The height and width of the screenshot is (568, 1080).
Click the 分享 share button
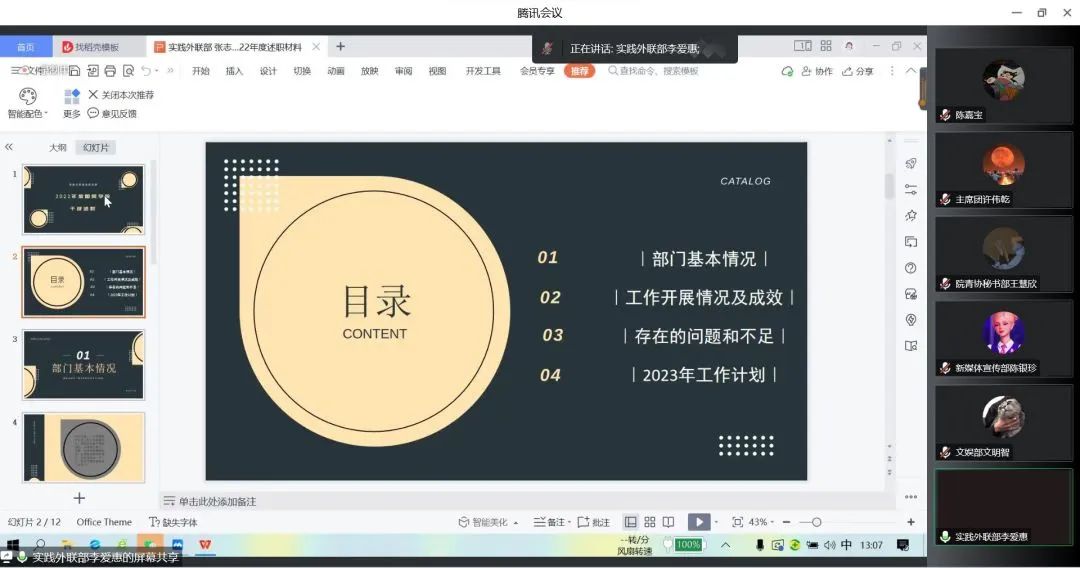(x=858, y=71)
